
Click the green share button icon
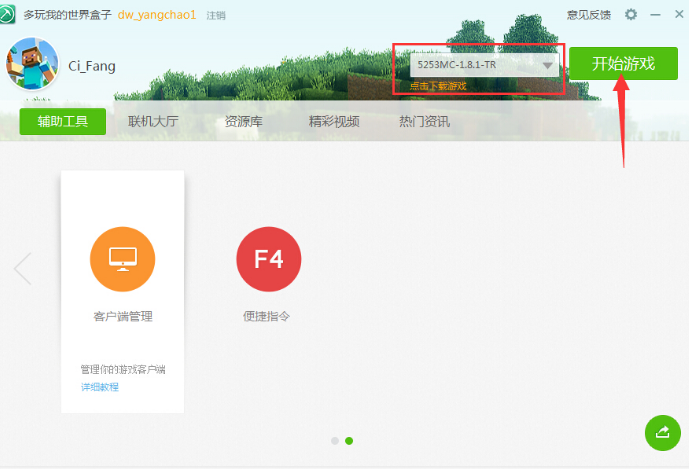click(663, 433)
